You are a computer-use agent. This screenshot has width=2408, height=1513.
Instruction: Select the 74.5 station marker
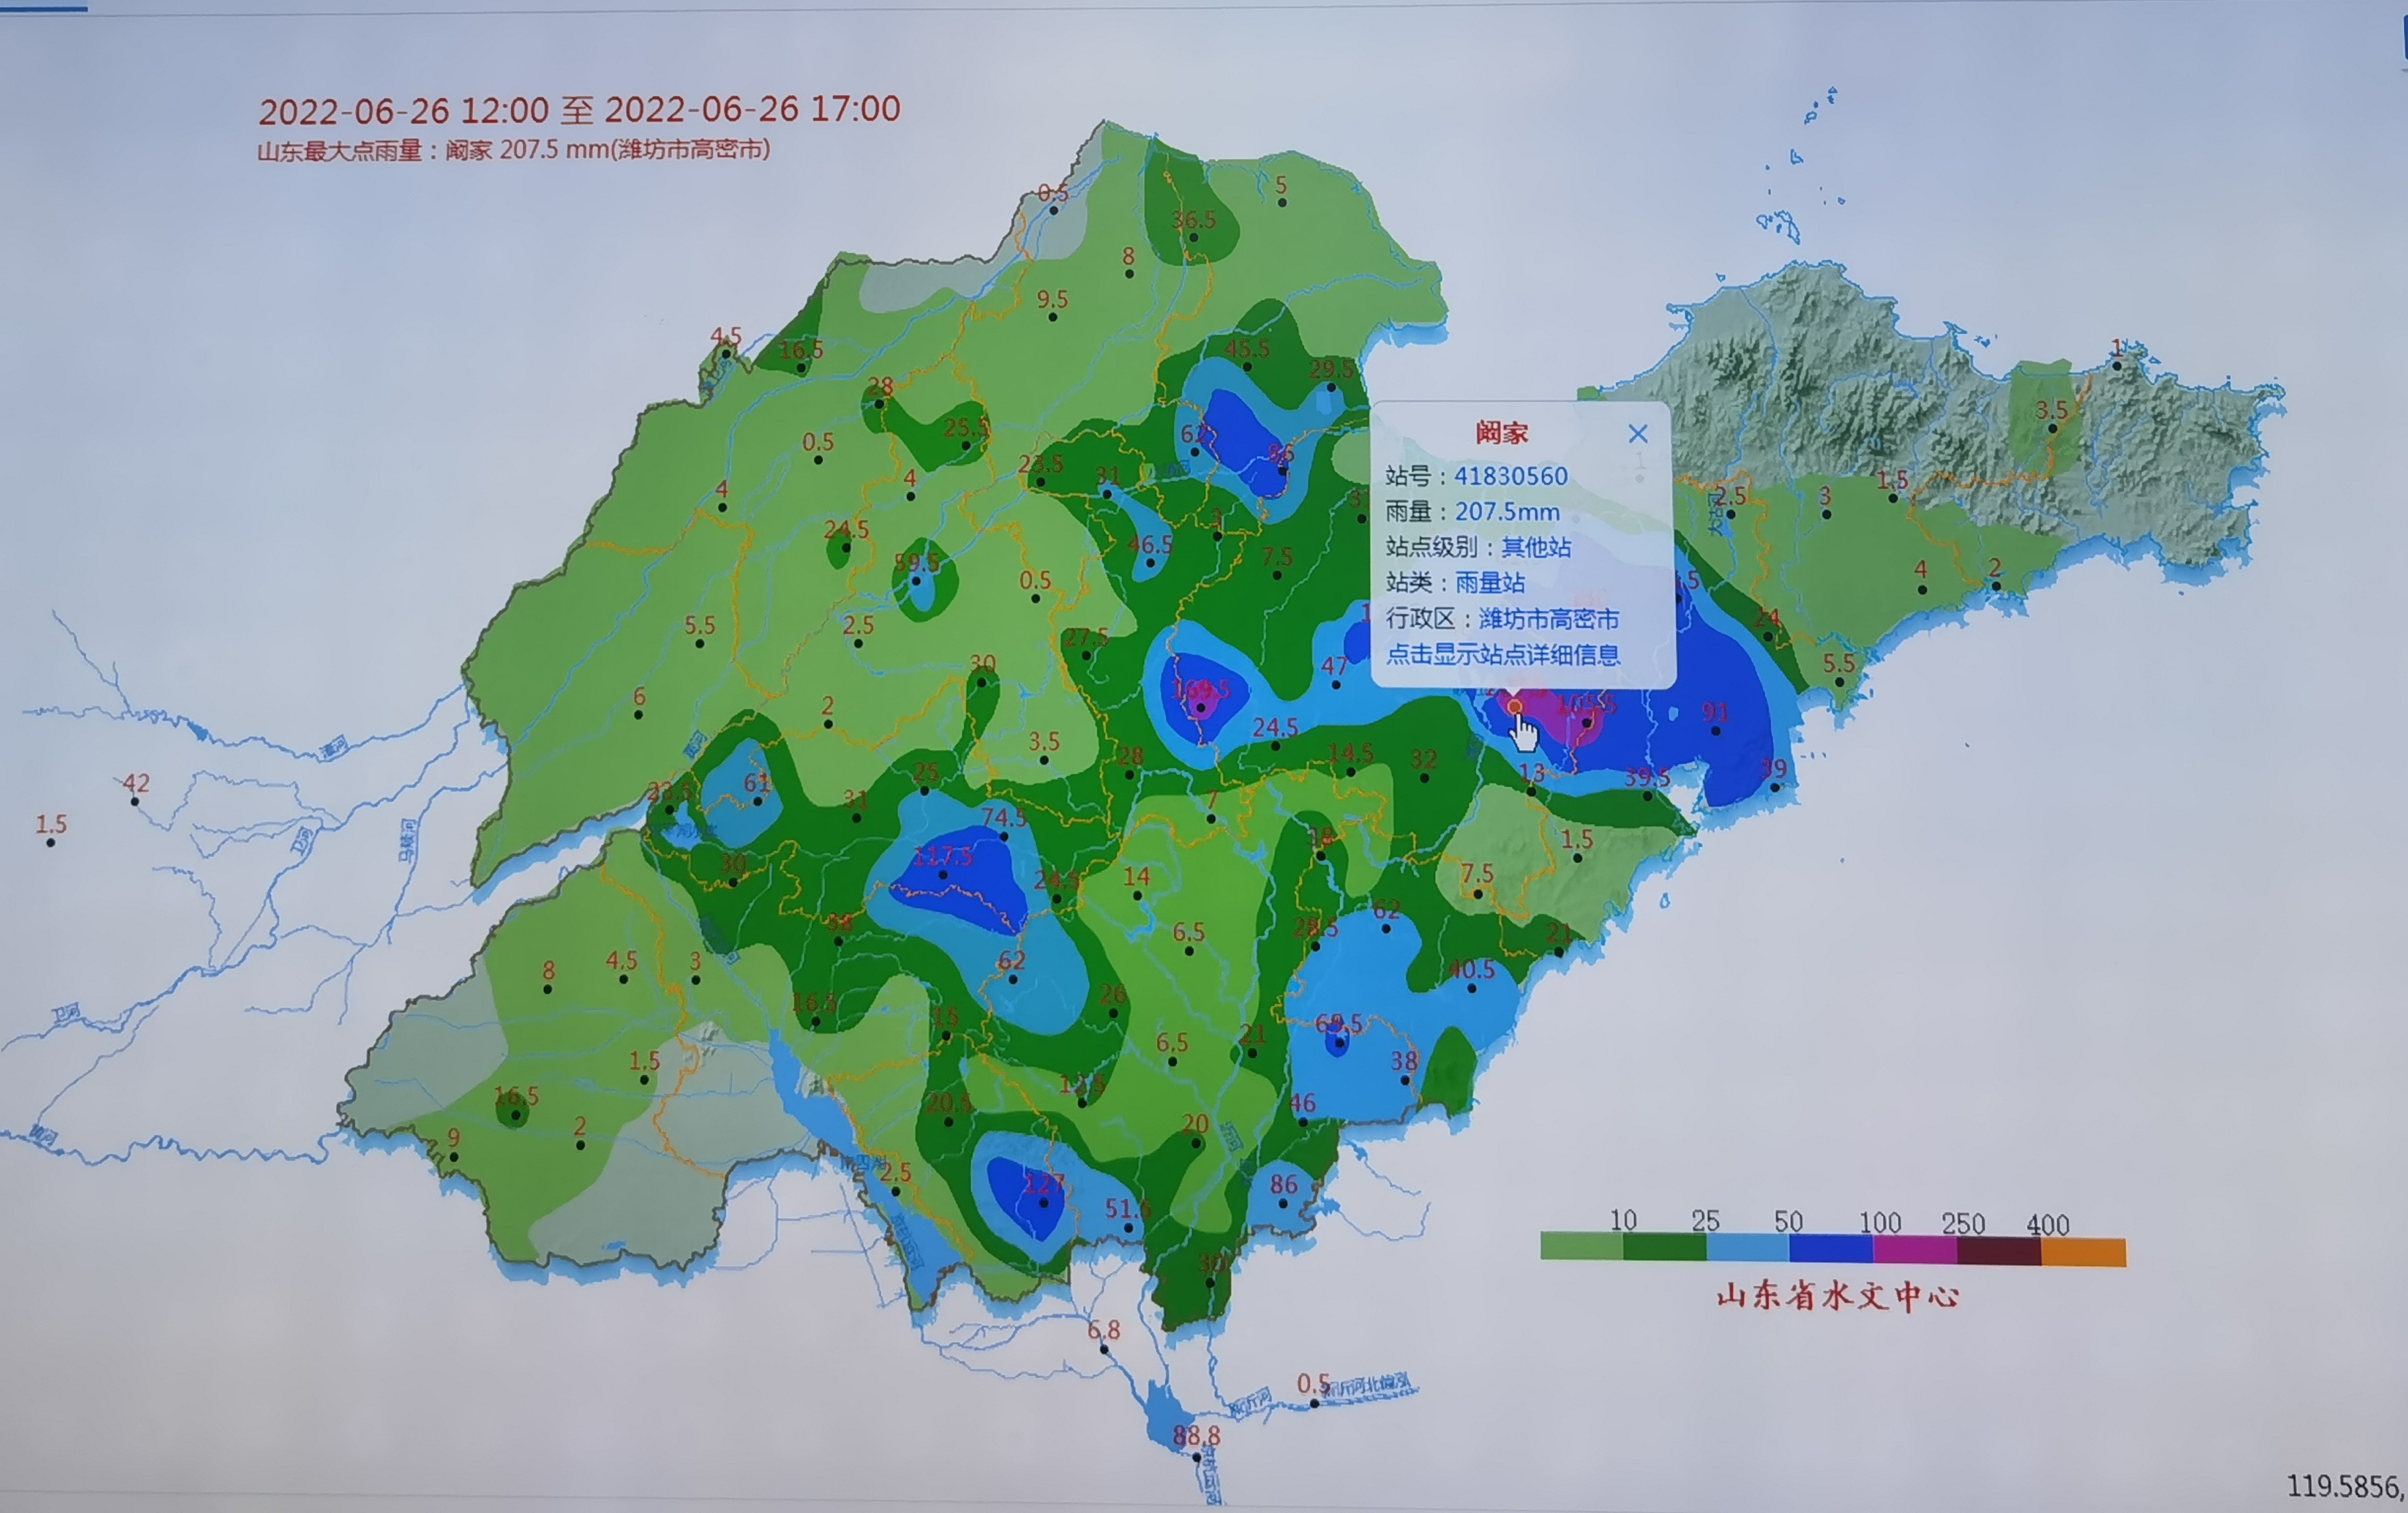pyautogui.click(x=1004, y=837)
